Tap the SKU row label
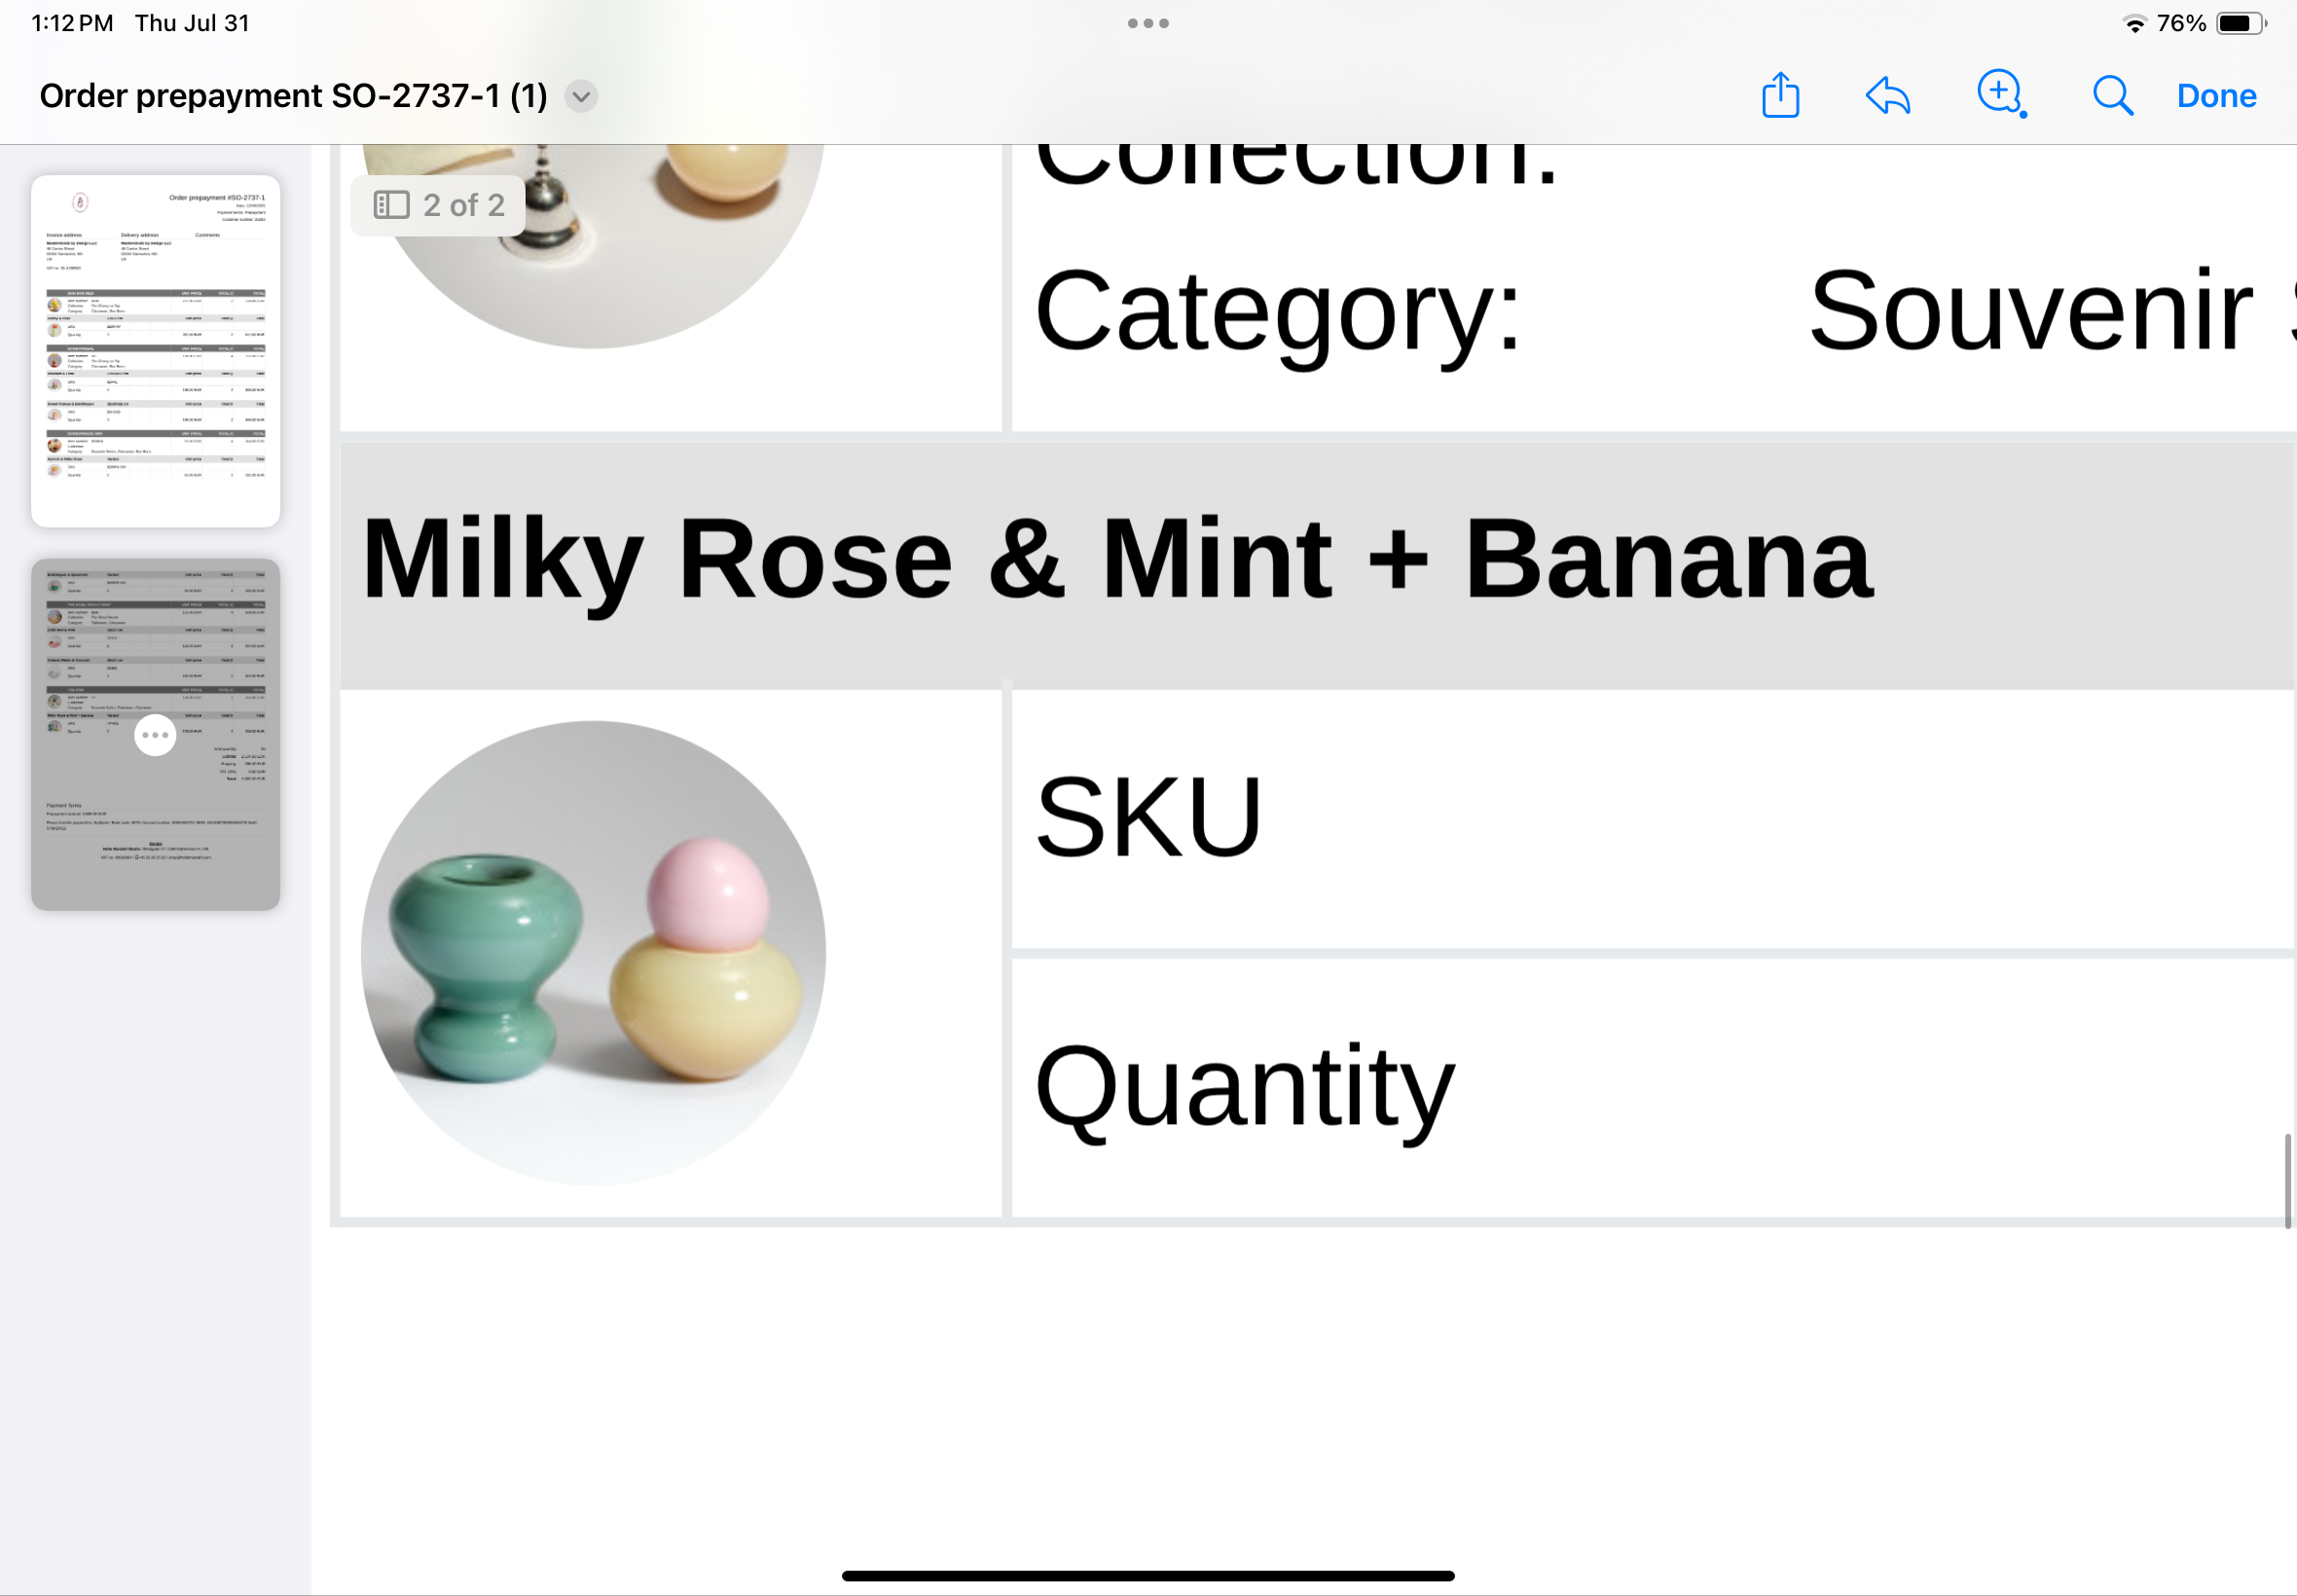This screenshot has width=2297, height=1596. click(x=1148, y=818)
